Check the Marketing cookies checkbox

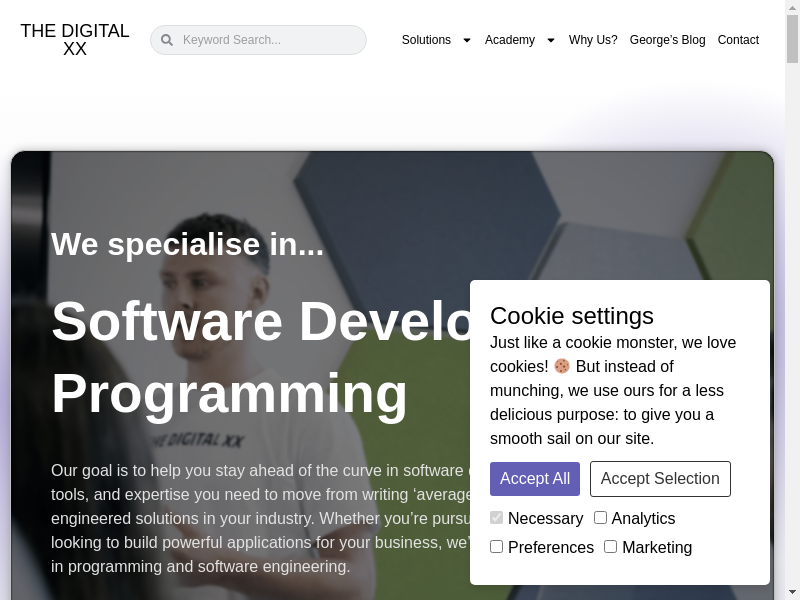click(611, 547)
